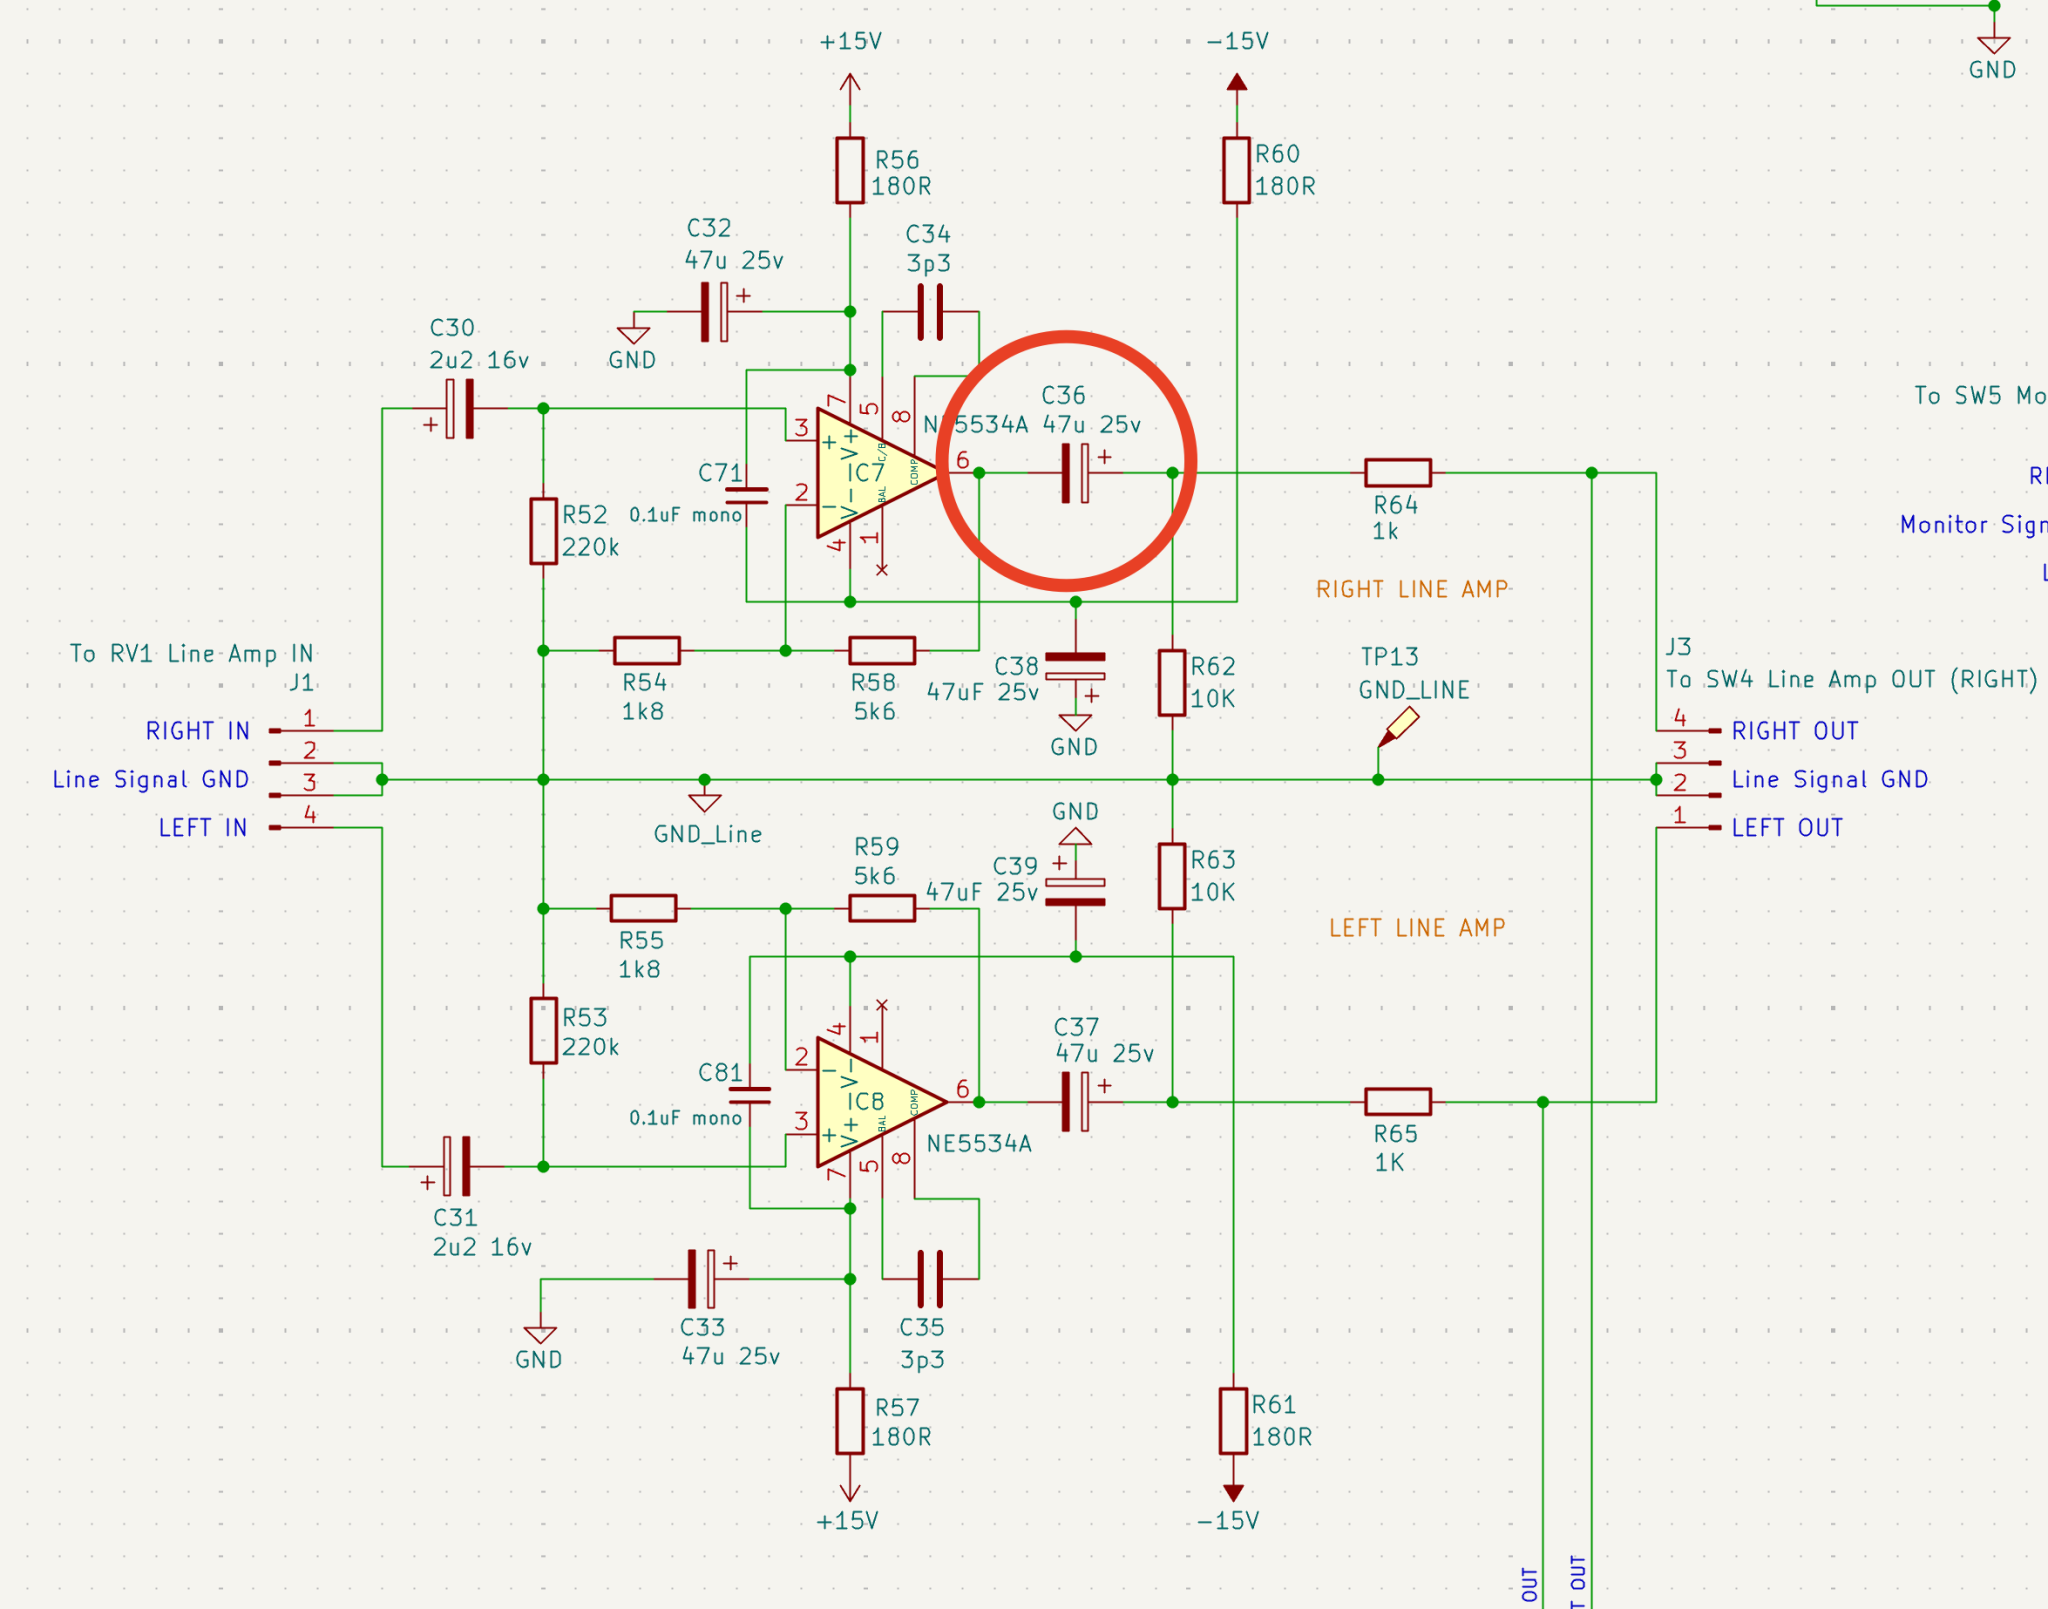The height and width of the screenshot is (1609, 2048).
Task: Click GND symbol next to C33
Action: pos(540,1334)
